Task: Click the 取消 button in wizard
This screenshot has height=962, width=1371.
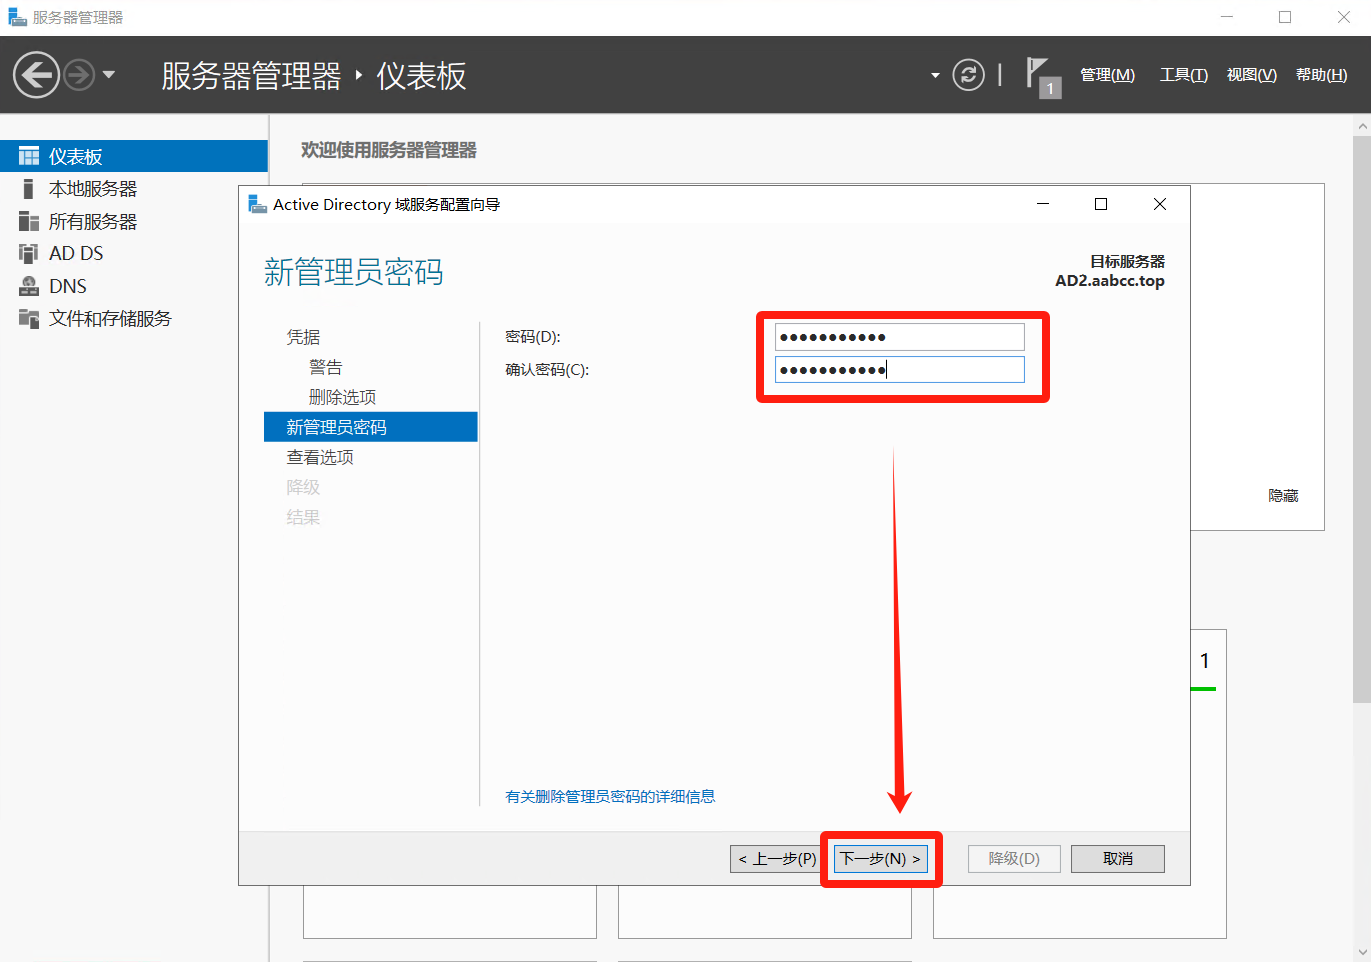Action: pos(1117,859)
